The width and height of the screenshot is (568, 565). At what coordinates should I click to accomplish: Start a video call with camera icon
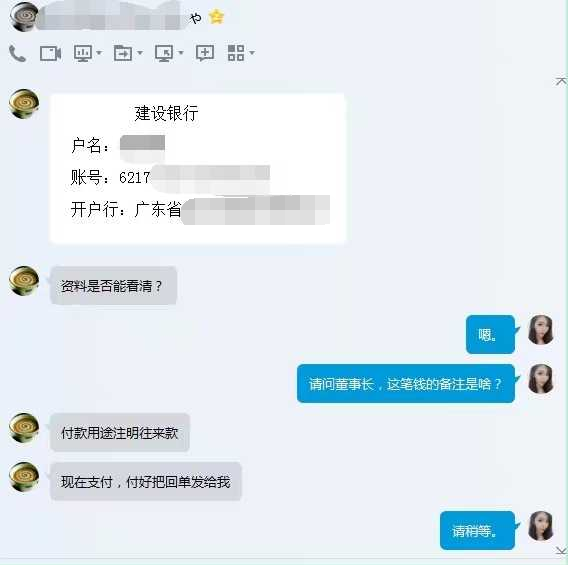(50, 54)
